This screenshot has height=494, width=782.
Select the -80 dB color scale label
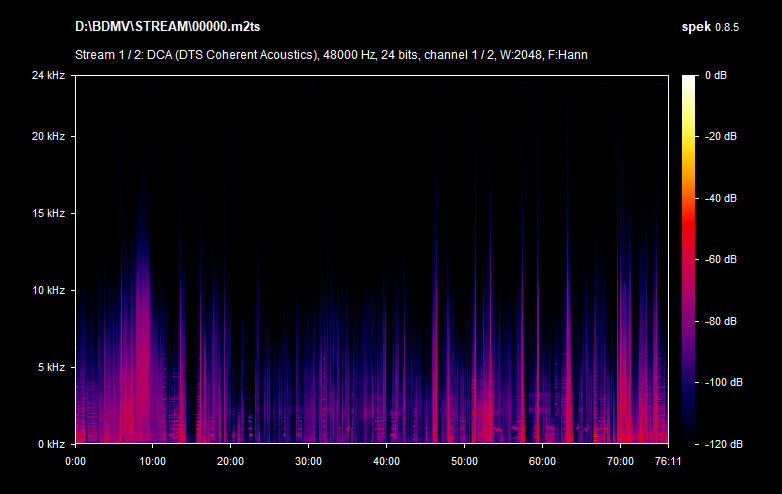point(720,321)
